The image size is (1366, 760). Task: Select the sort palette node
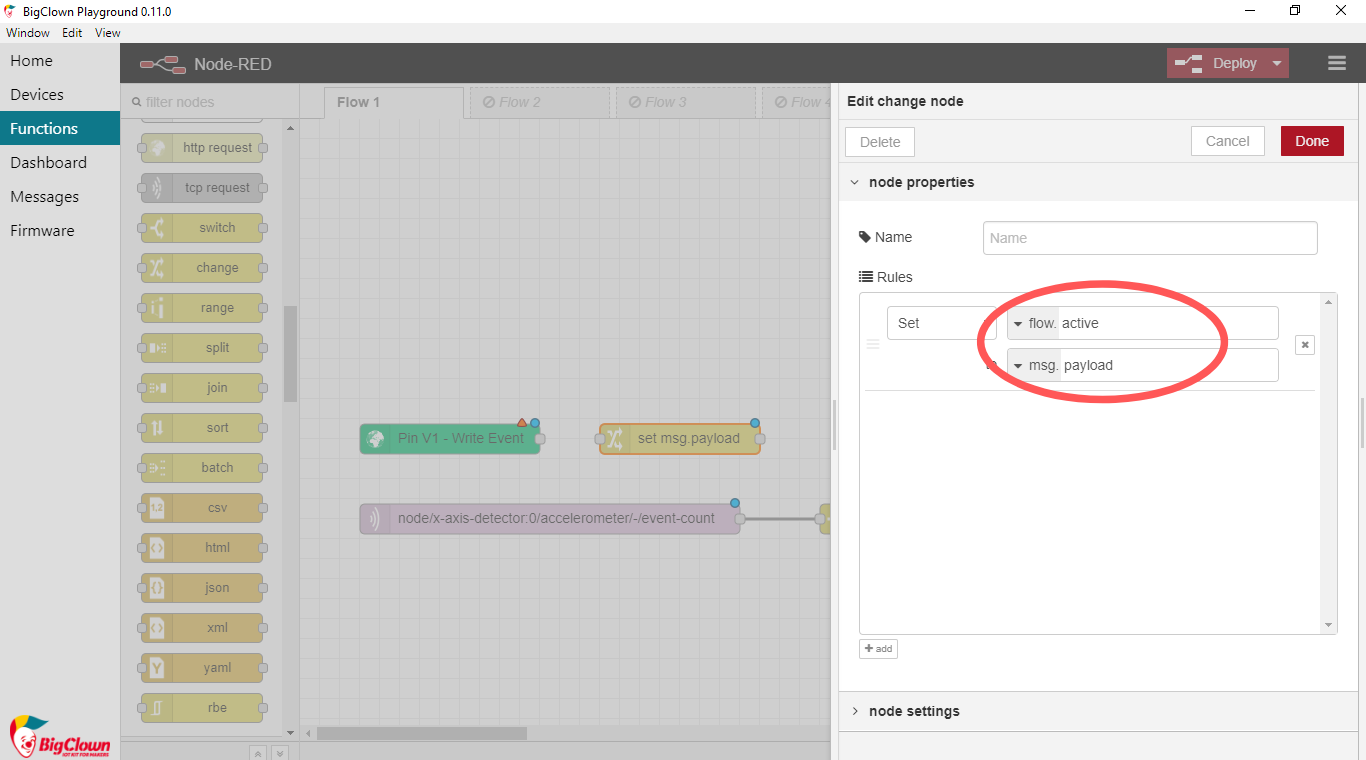point(202,428)
